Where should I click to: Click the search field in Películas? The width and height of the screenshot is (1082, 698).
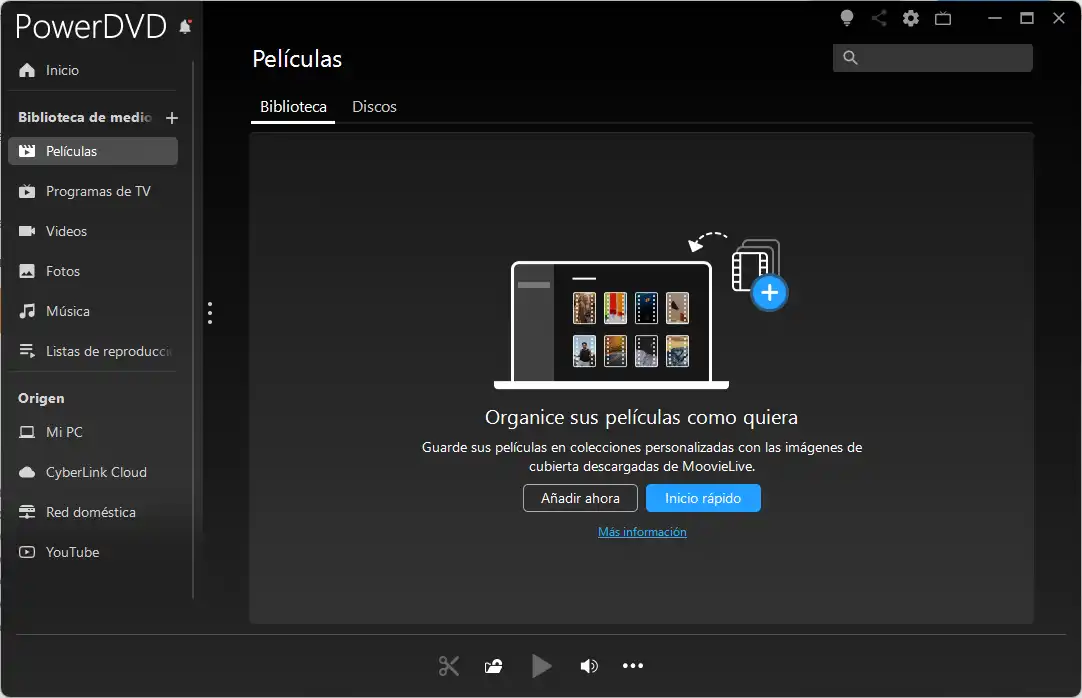pyautogui.click(x=933, y=58)
